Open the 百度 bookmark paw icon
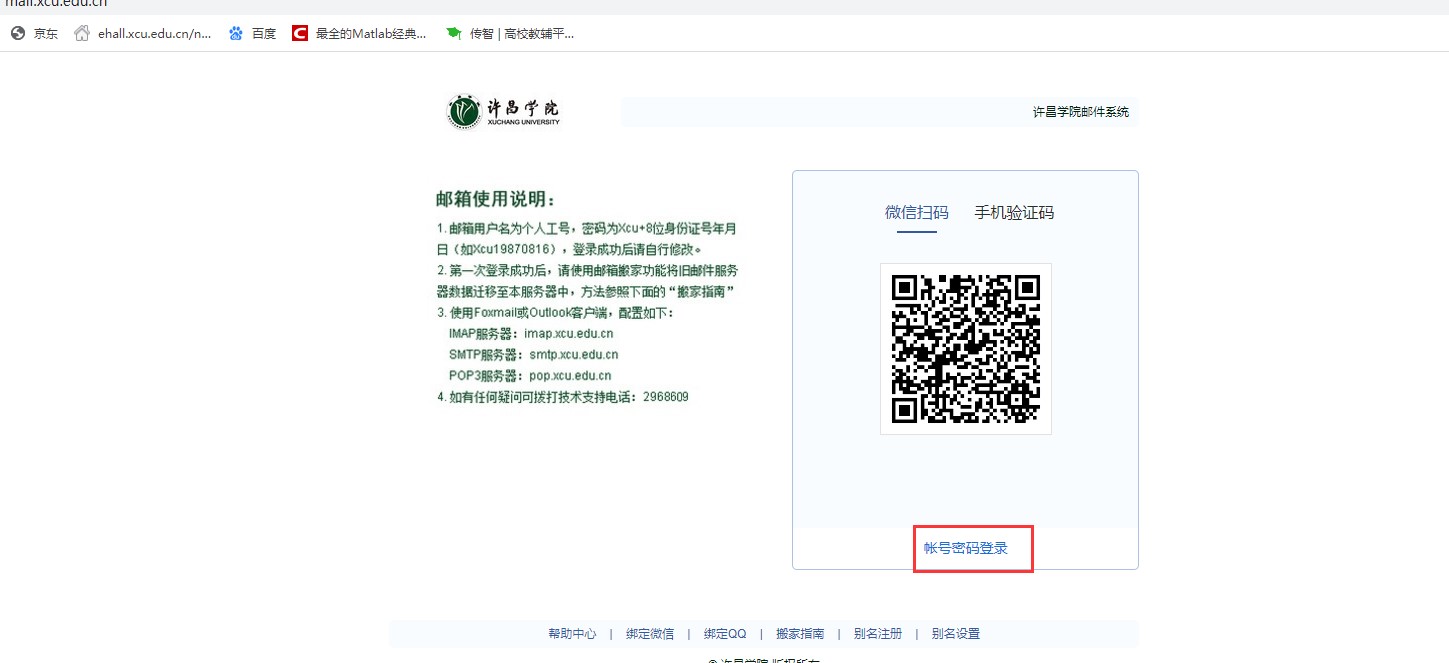This screenshot has height=663, width=1449. (x=236, y=34)
